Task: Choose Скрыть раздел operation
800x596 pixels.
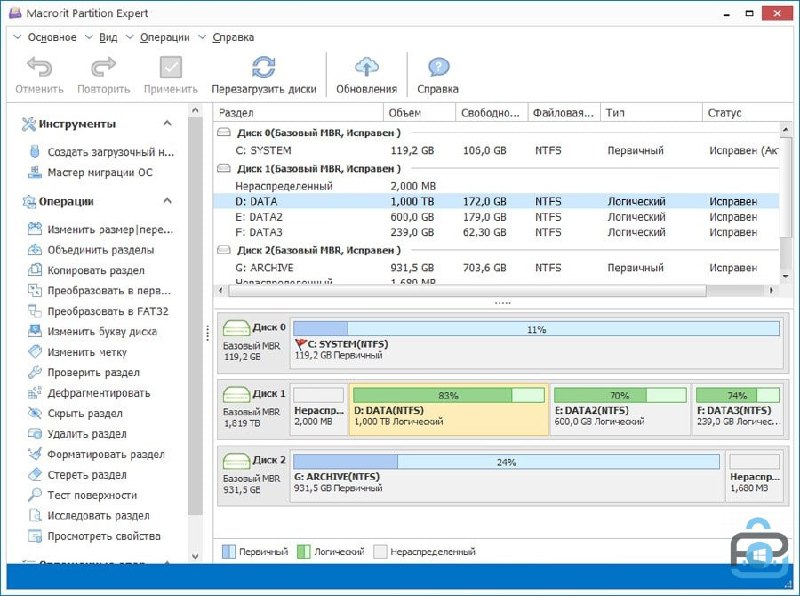Action: pos(76,413)
